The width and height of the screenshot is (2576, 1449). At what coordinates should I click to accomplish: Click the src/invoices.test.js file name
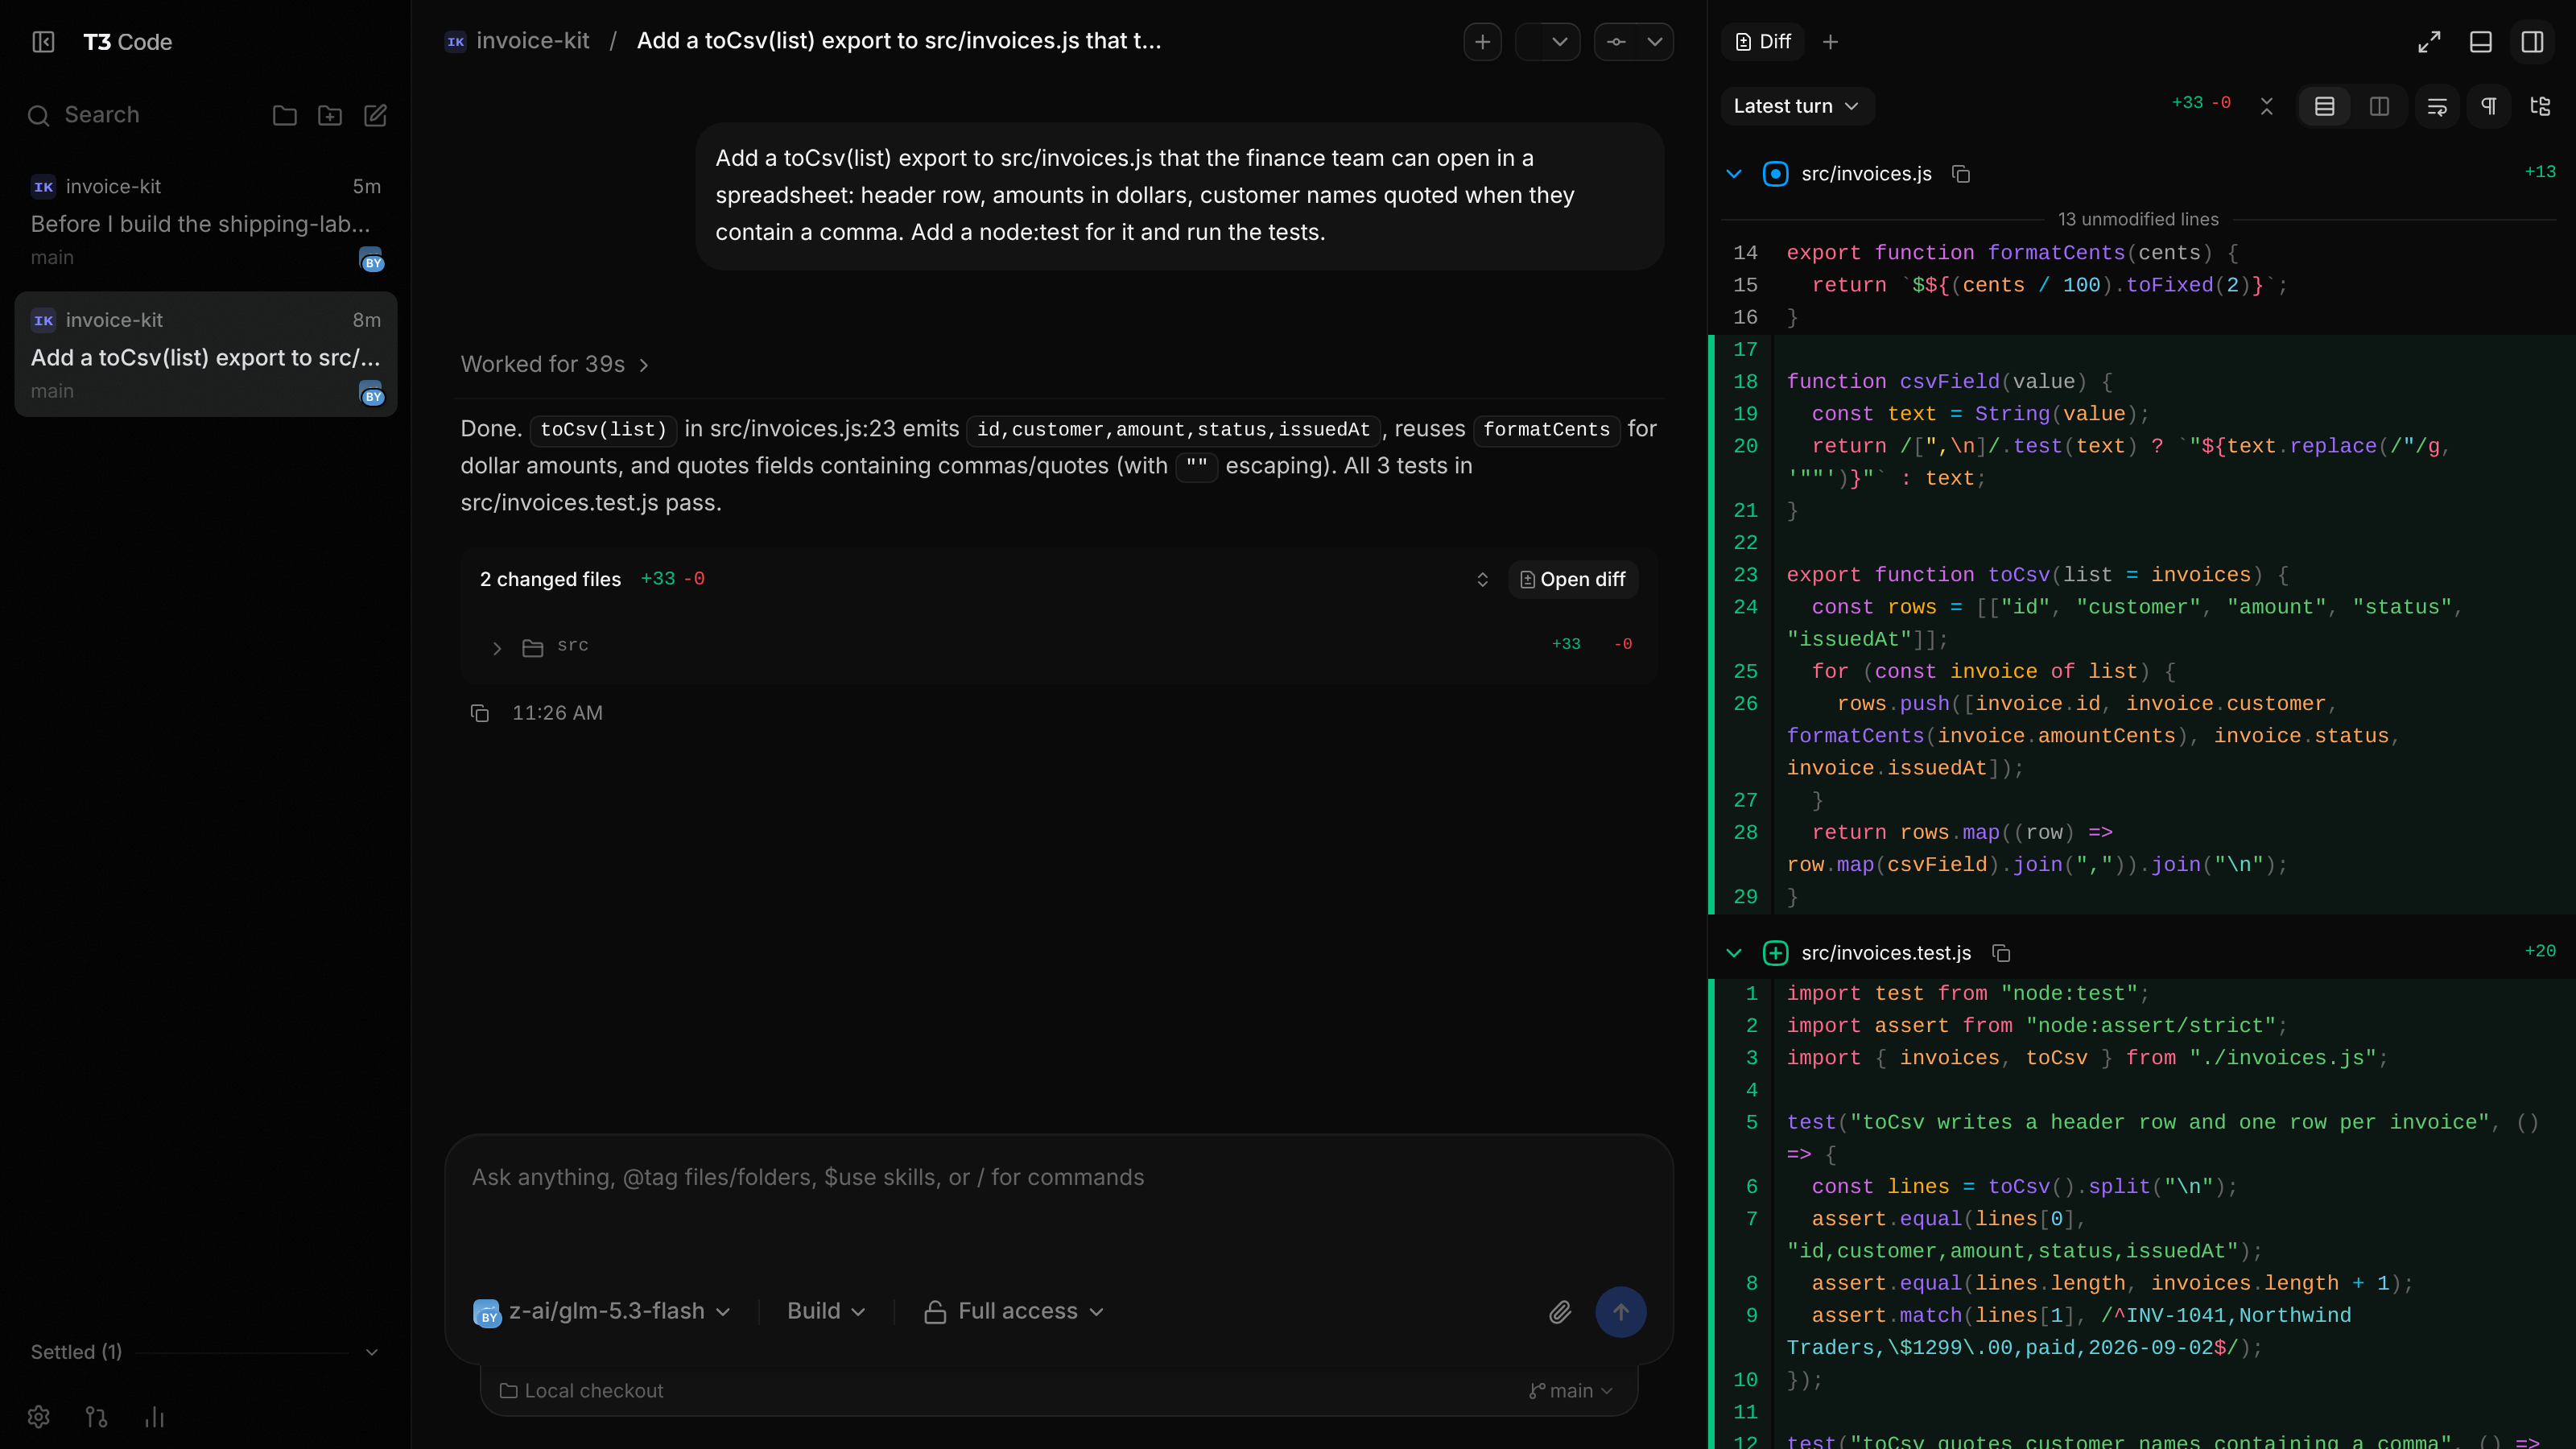tap(1886, 953)
